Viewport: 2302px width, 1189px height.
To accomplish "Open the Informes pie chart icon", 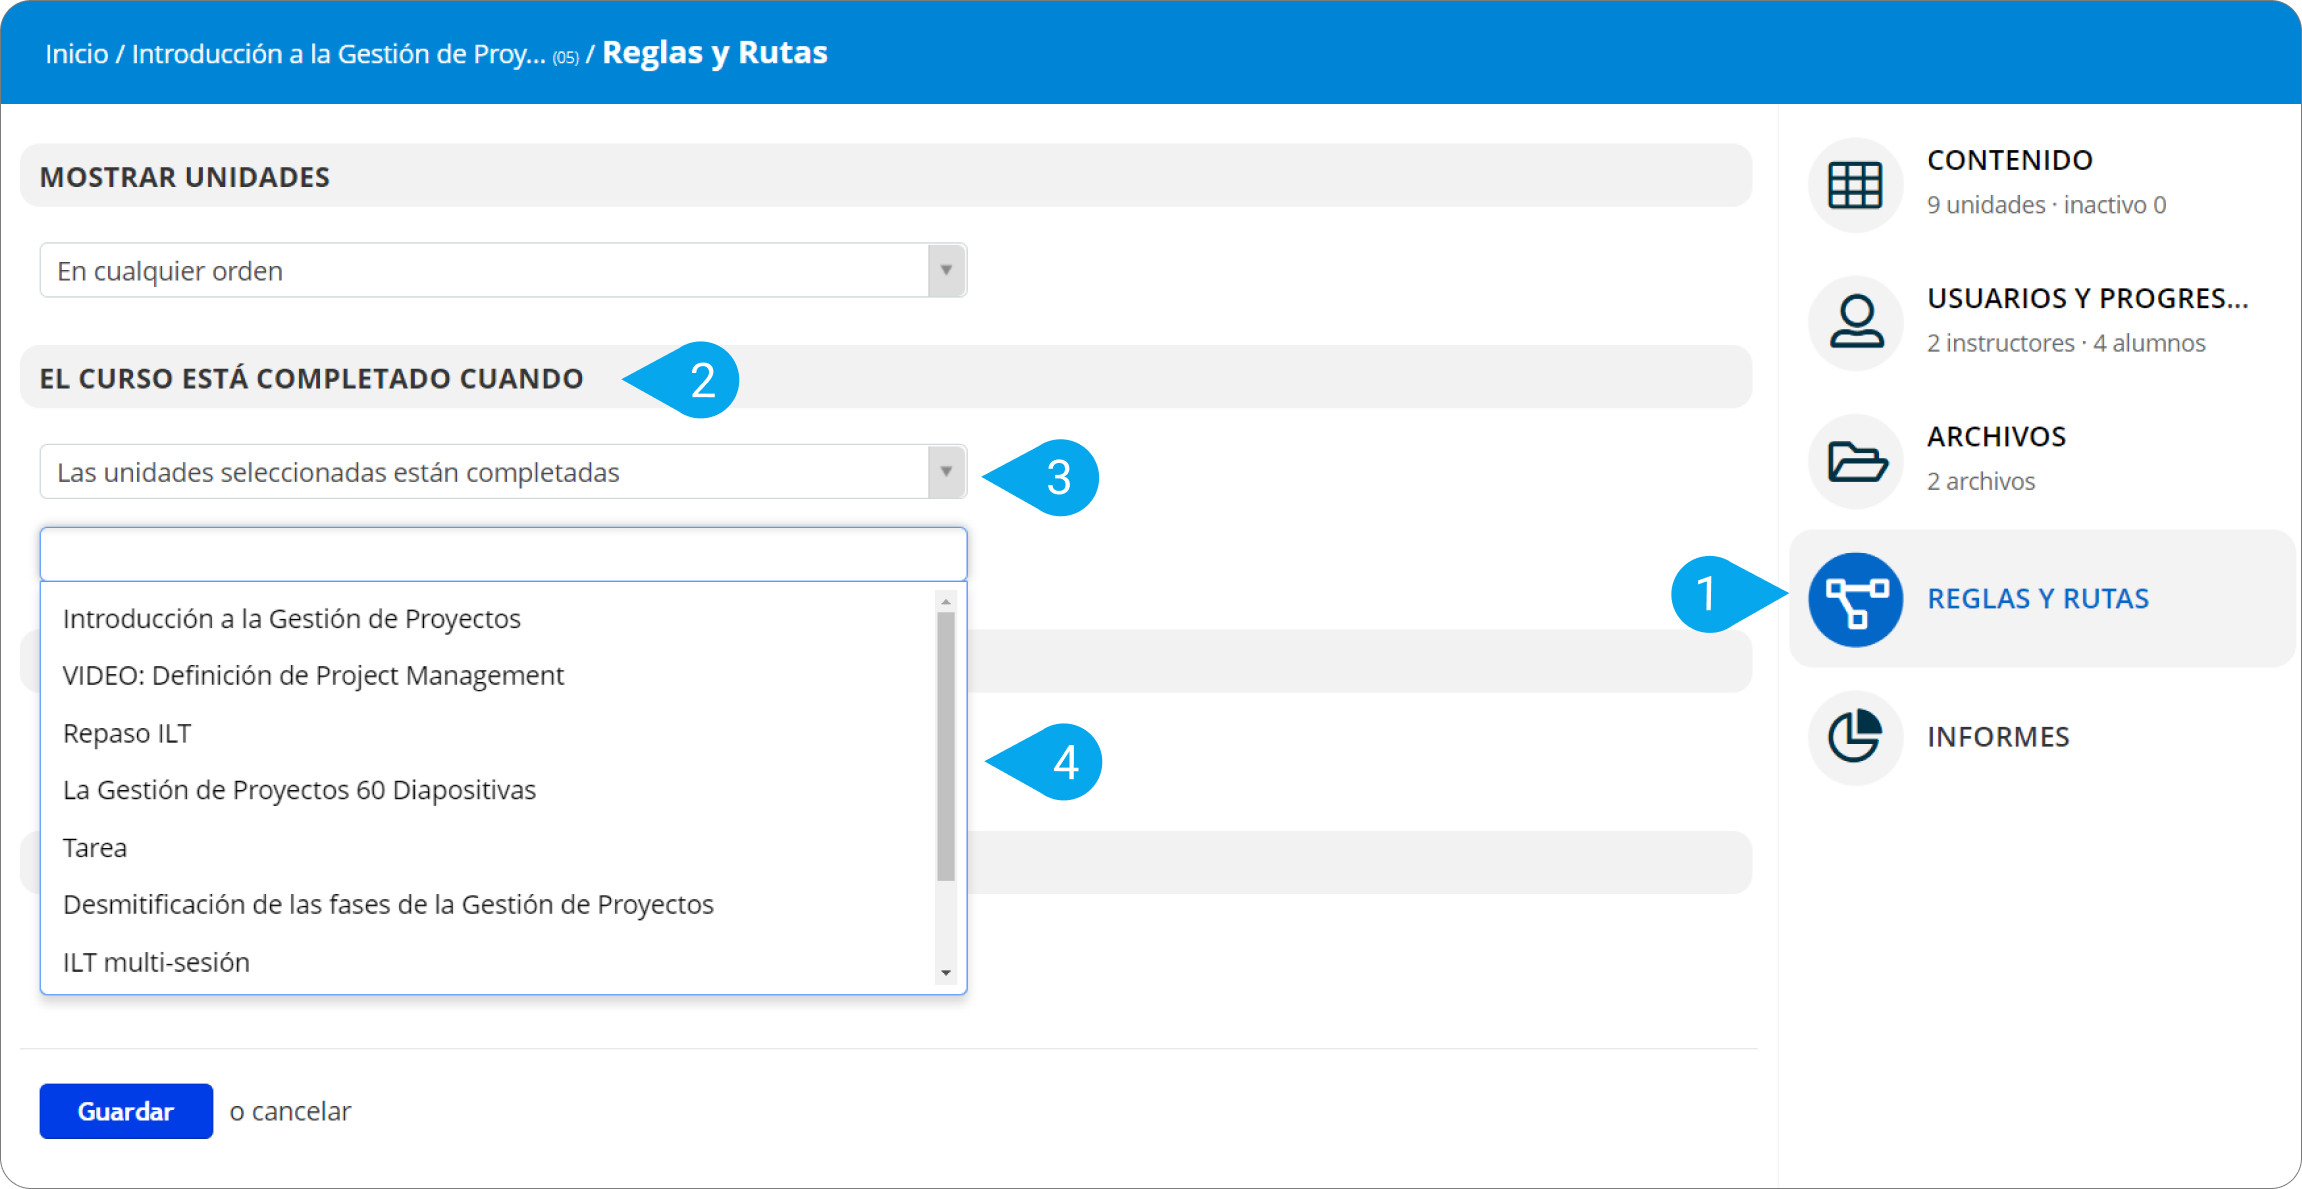I will pos(1855,737).
